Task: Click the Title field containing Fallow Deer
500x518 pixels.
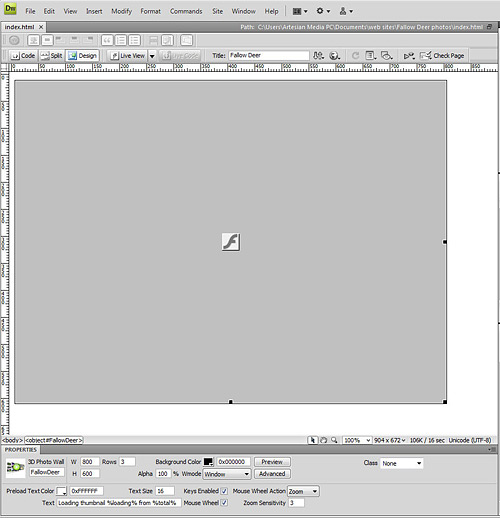Action: click(x=269, y=55)
